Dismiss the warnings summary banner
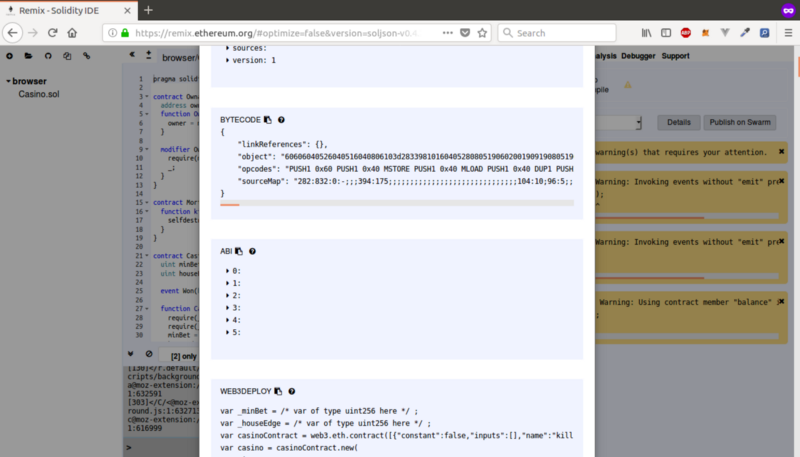This screenshot has height=457, width=800. (781, 151)
